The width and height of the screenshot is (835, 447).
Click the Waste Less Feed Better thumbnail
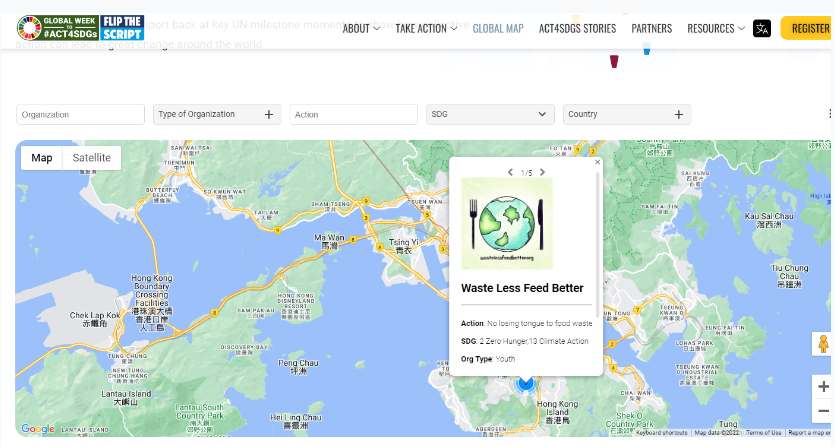507,223
